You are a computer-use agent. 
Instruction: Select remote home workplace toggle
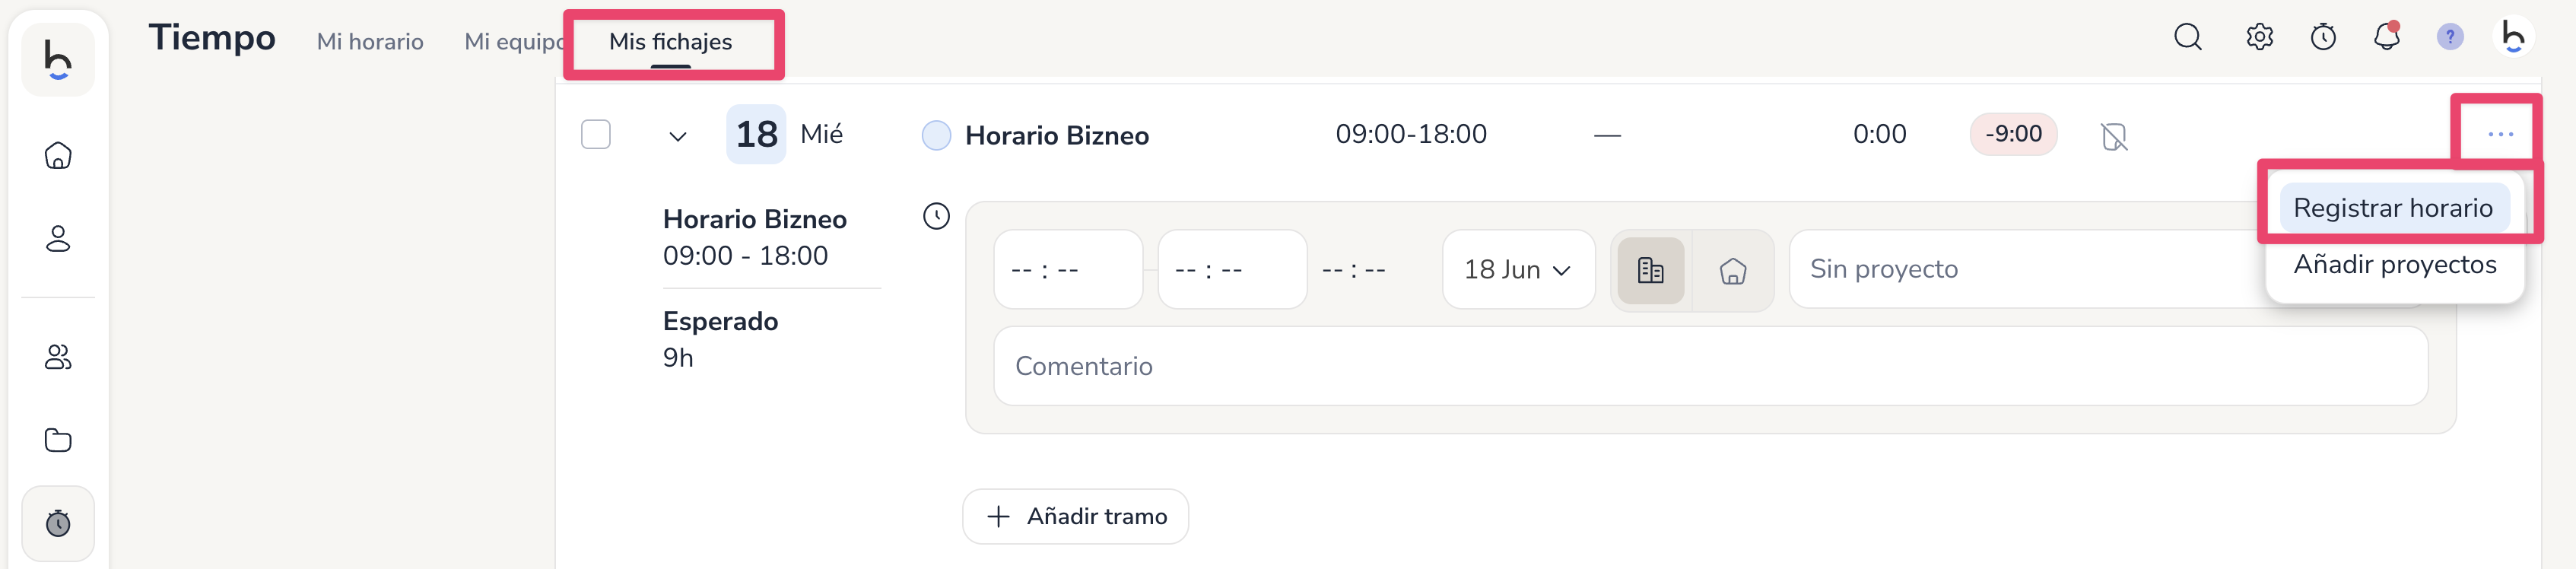click(1732, 270)
